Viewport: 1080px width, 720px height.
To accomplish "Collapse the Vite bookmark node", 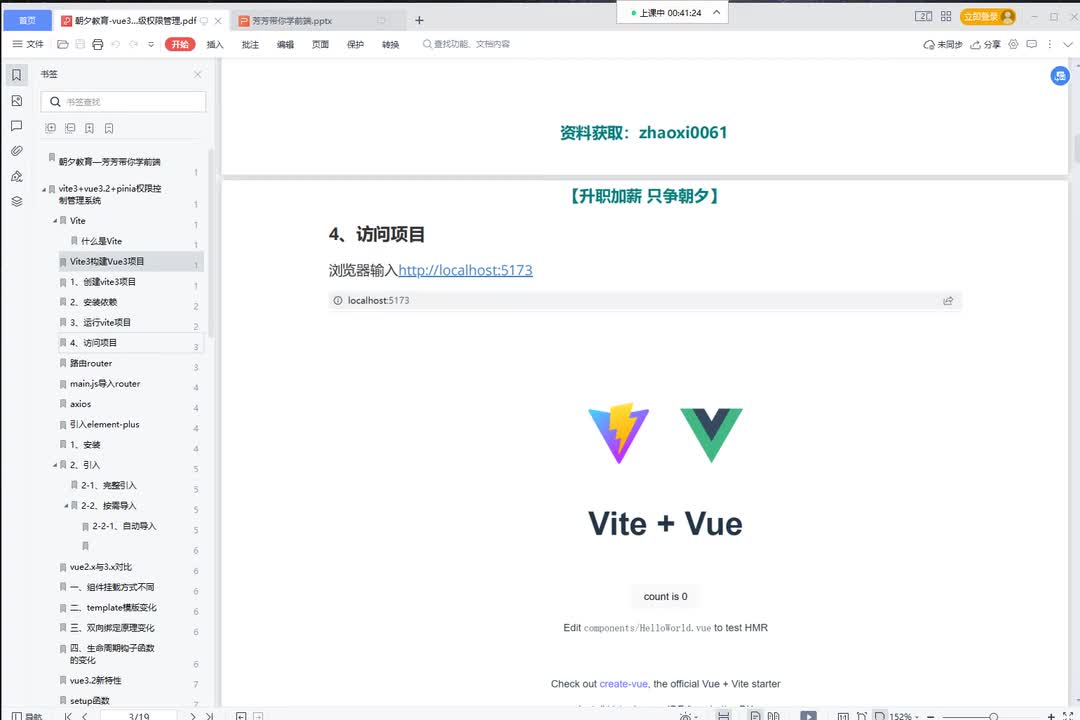I will [55, 220].
